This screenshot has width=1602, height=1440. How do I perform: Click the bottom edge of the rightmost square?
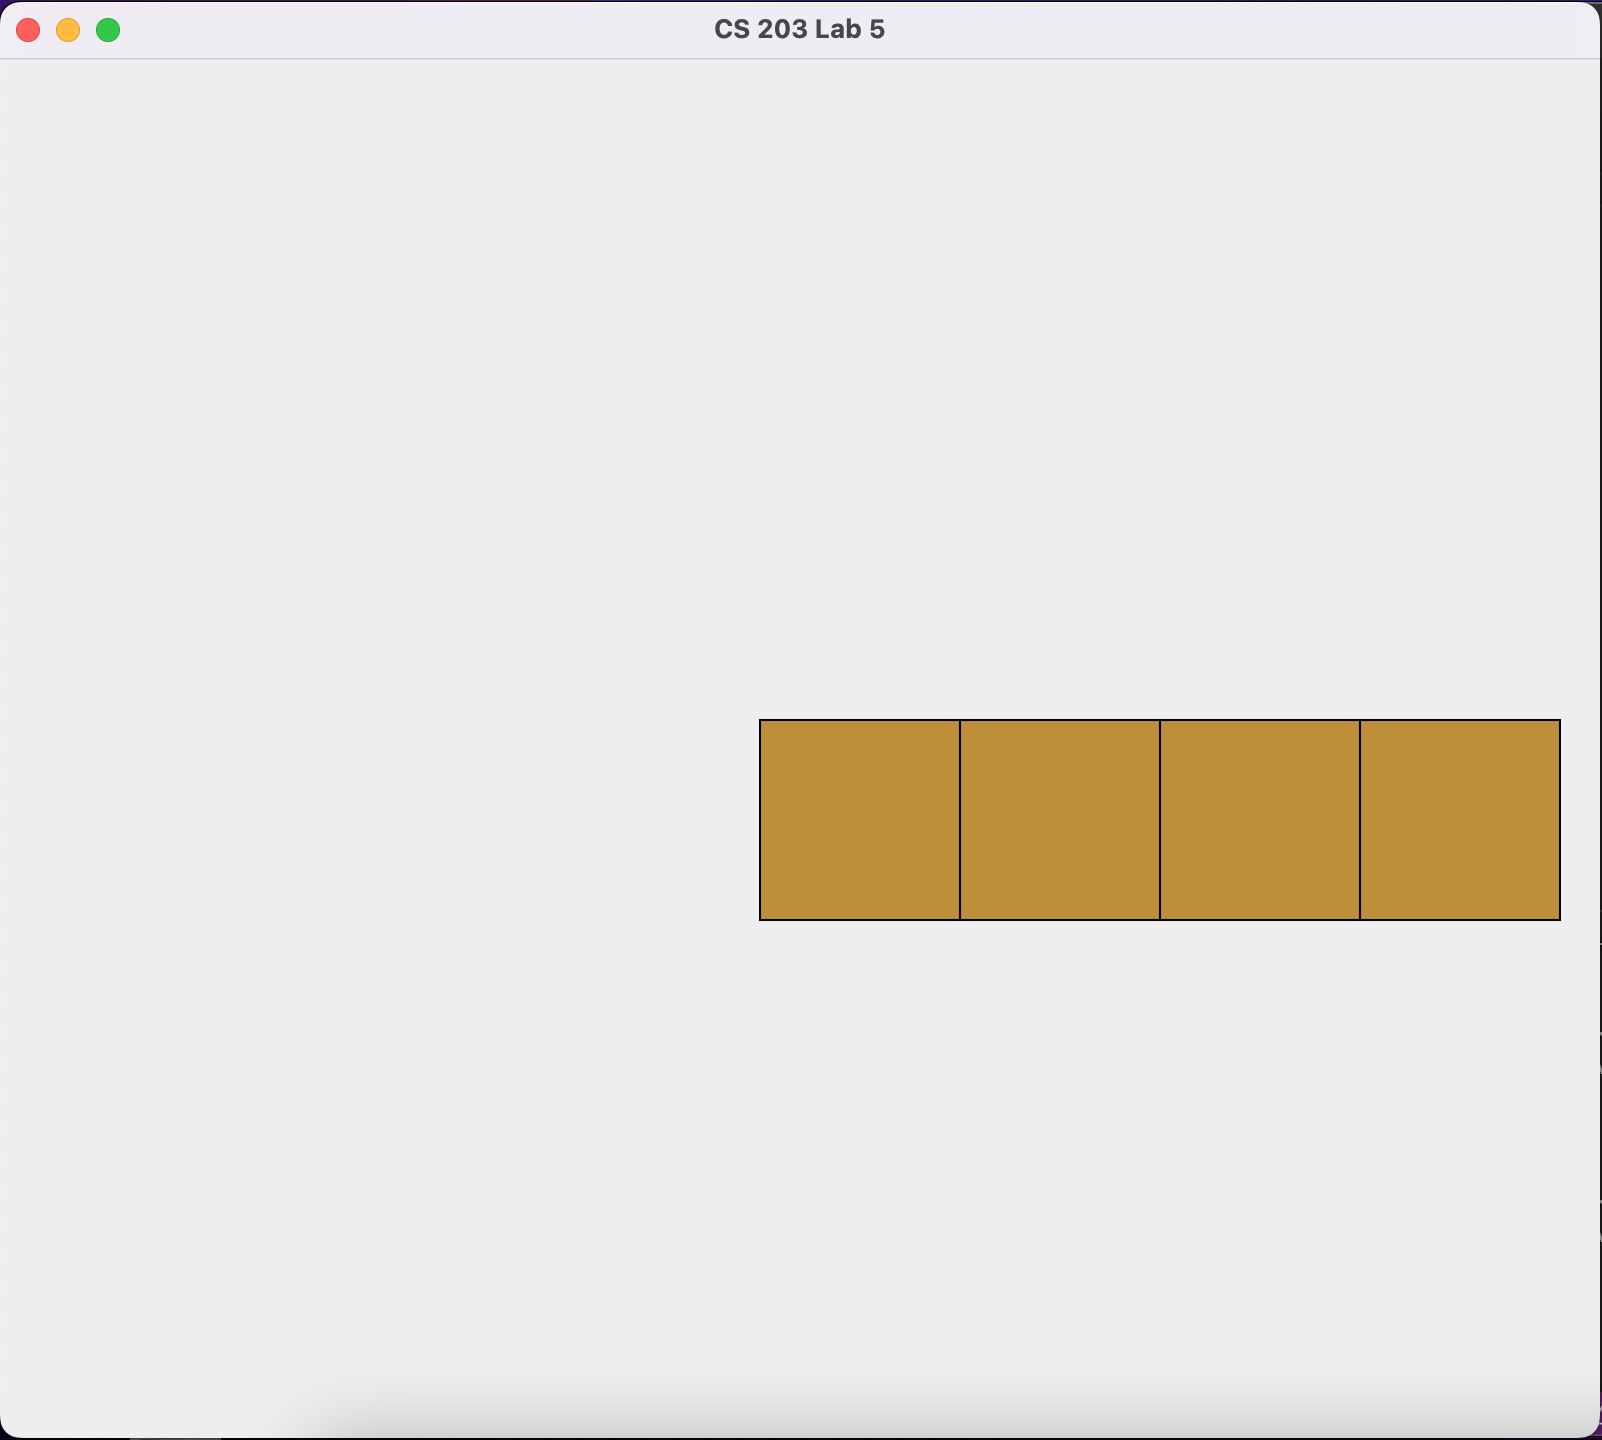click(1459, 918)
